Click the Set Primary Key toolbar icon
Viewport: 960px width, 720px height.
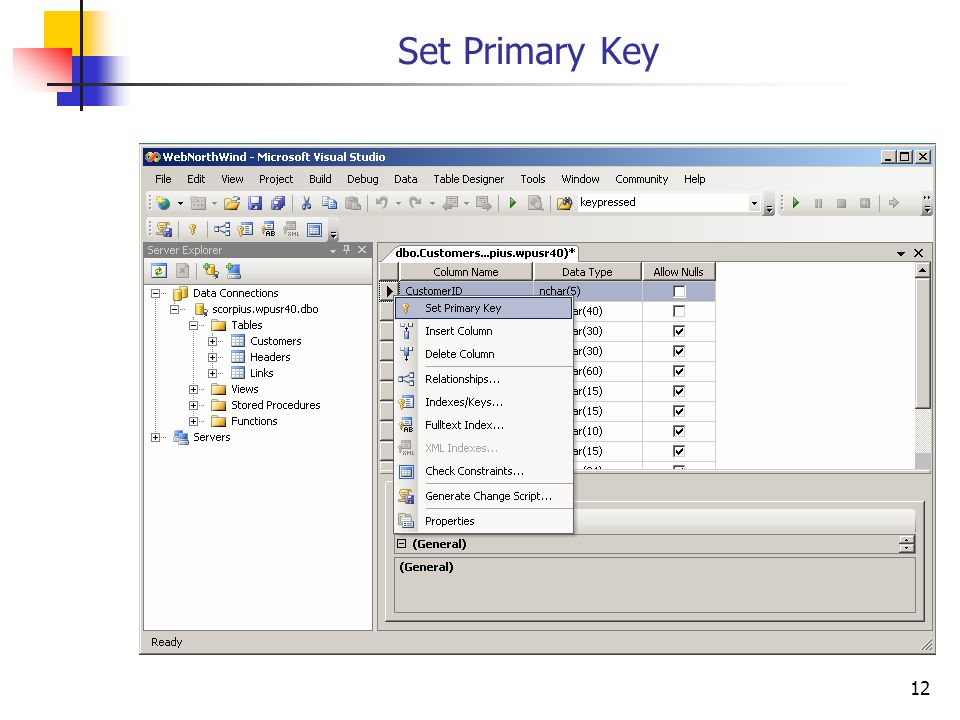point(192,230)
